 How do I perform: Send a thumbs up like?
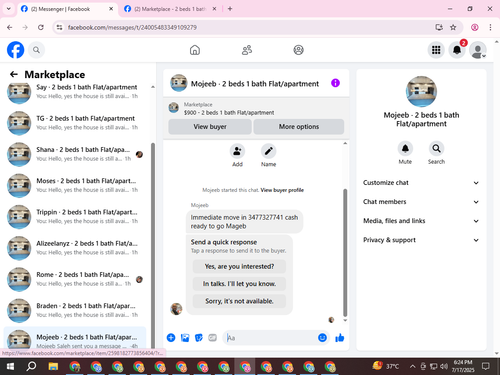click(340, 338)
